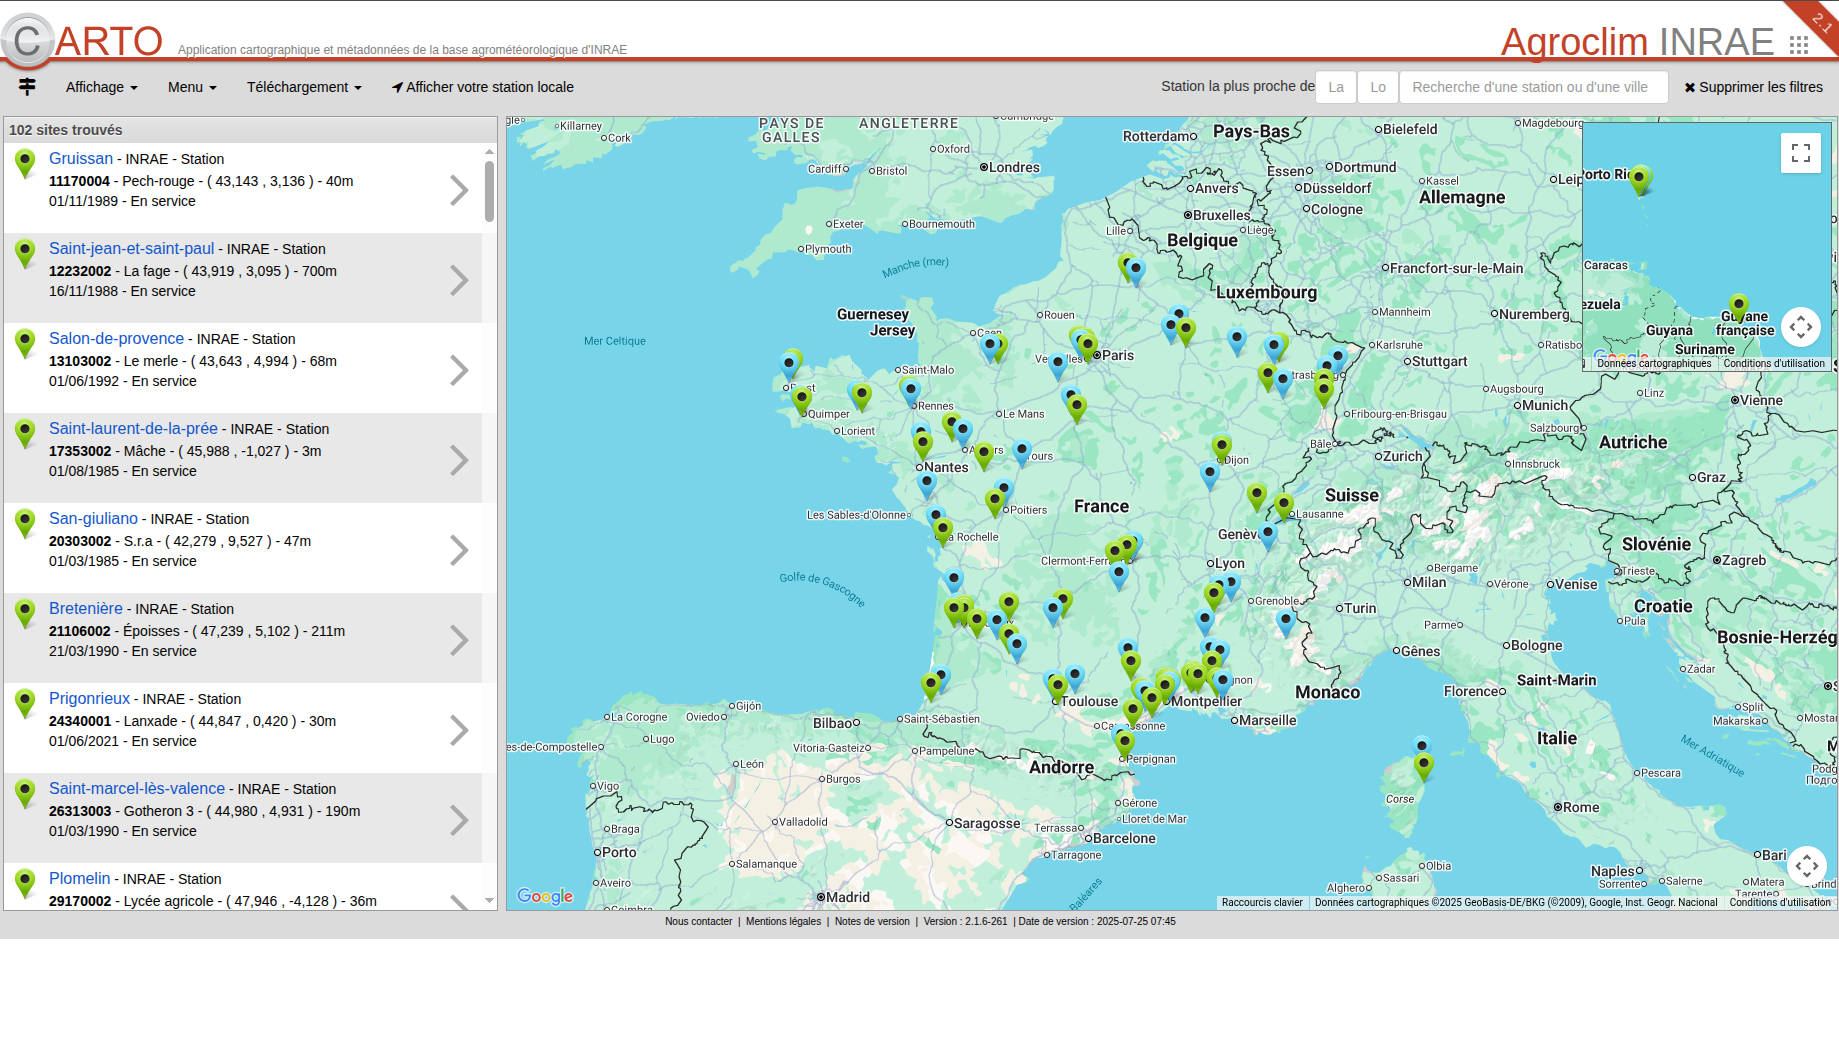
Task: Click the station or city search field
Action: click(x=1532, y=87)
